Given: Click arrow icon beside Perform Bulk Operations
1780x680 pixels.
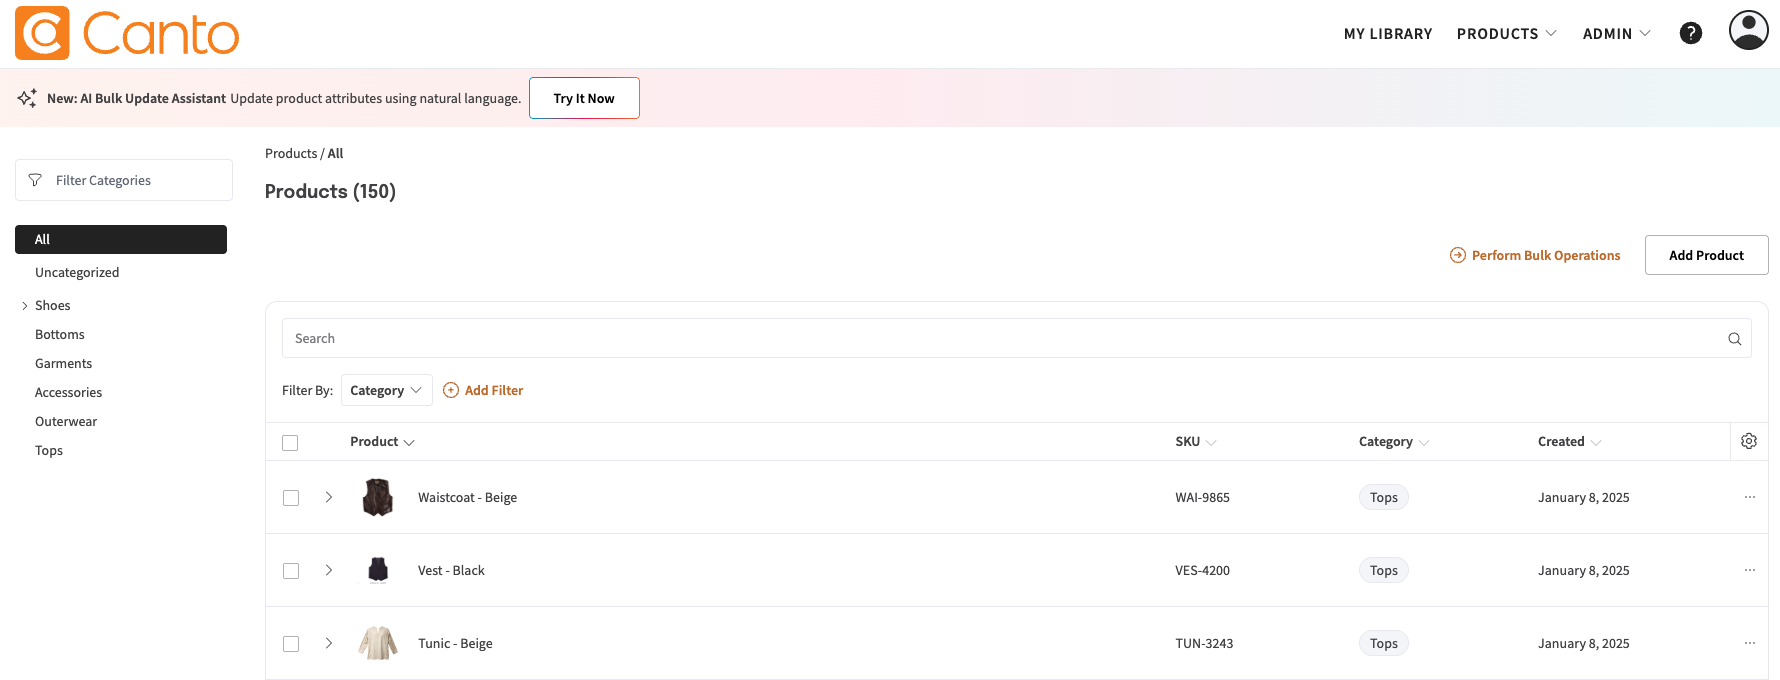Looking at the screenshot, I should click(x=1458, y=255).
